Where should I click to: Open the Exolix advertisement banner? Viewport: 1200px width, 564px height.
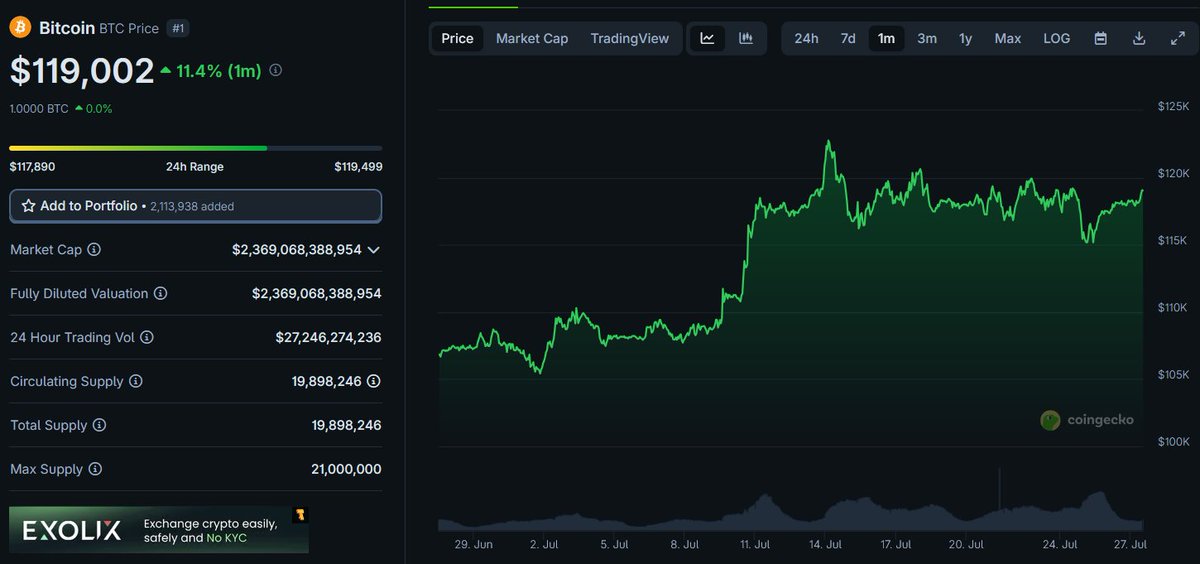159,530
